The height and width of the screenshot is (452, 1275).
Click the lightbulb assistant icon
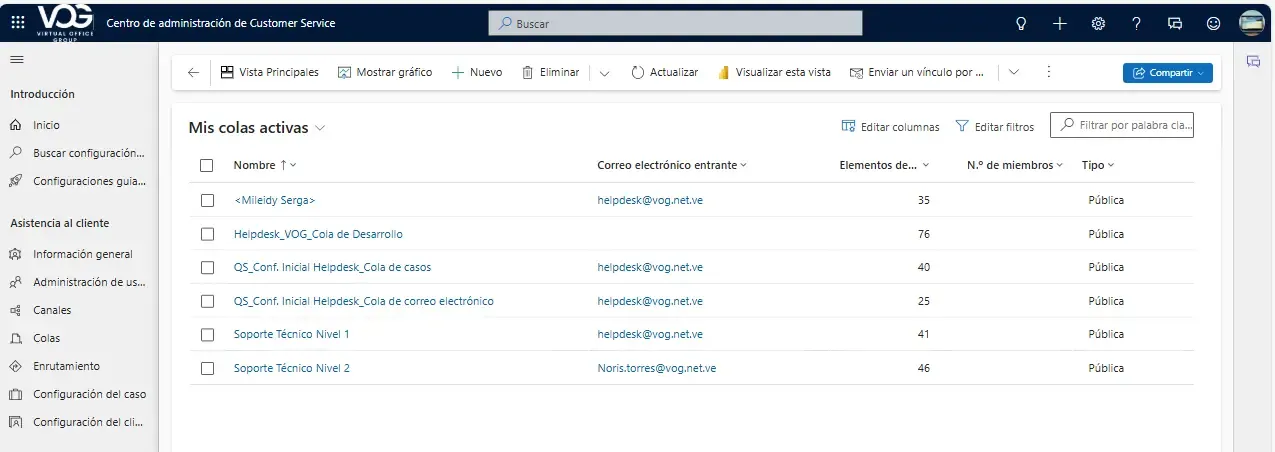(x=1021, y=23)
